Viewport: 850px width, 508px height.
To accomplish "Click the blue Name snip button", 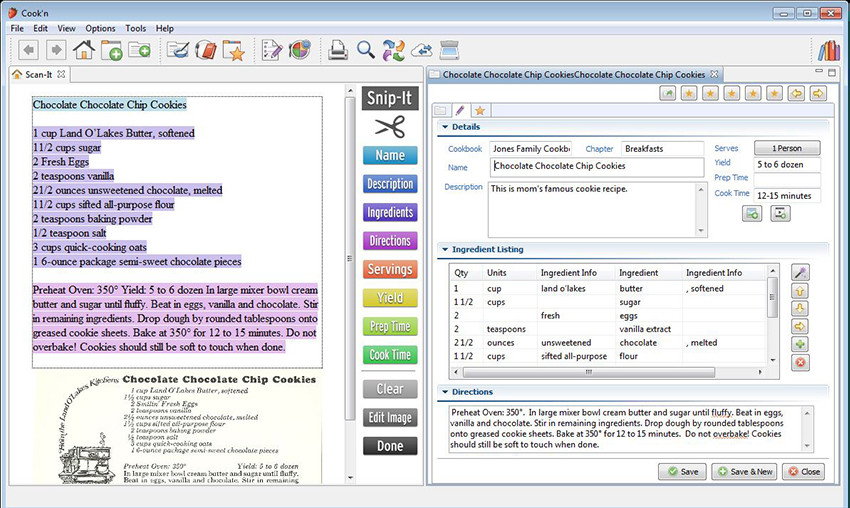I will click(x=390, y=155).
